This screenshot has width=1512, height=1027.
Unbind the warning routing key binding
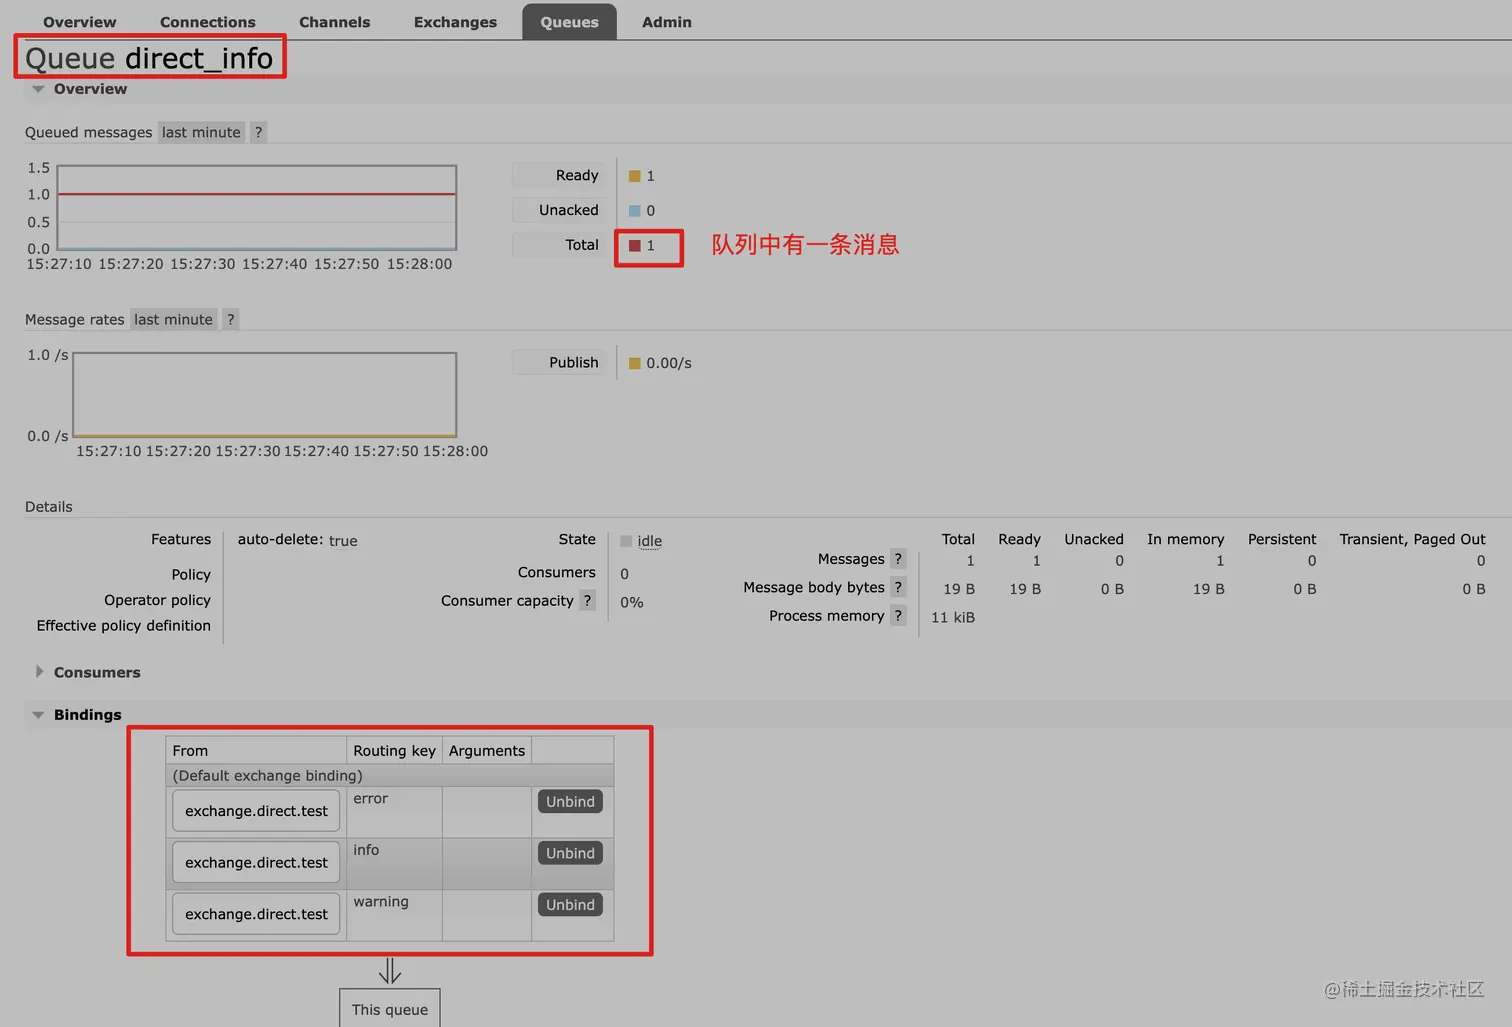(x=570, y=905)
